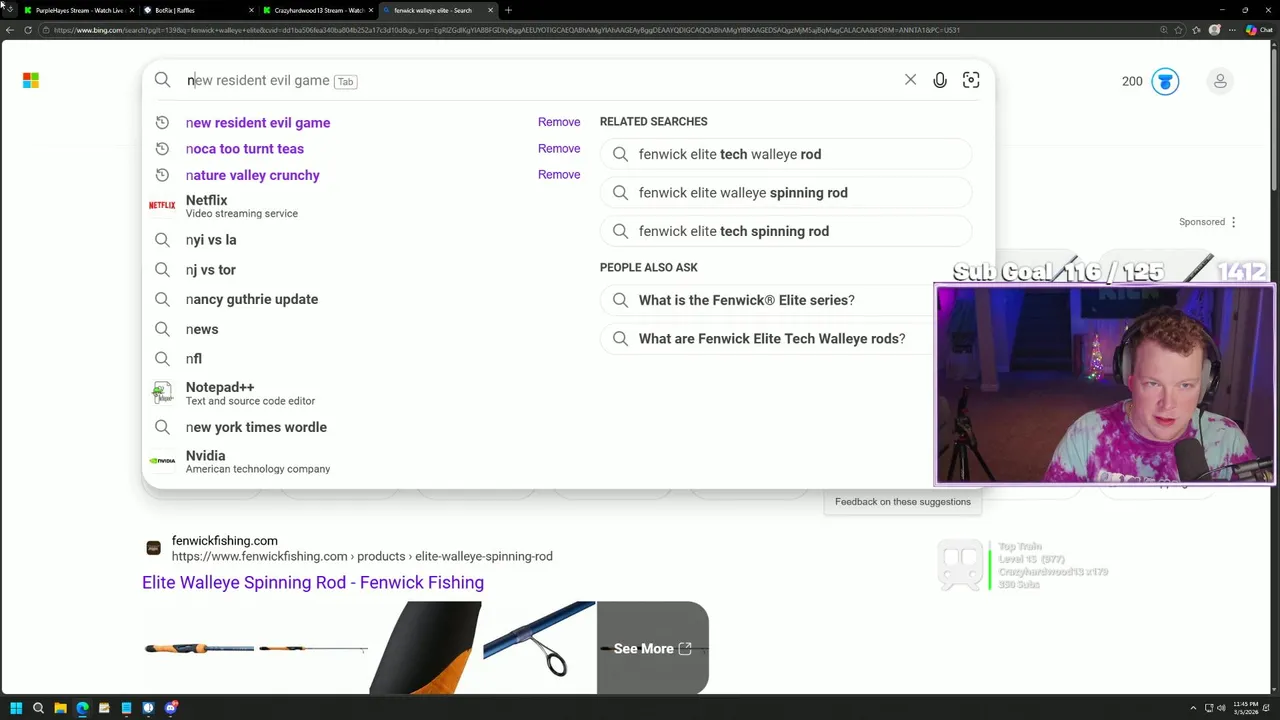Open Copilot Chat in browser toolbar

1258,30
